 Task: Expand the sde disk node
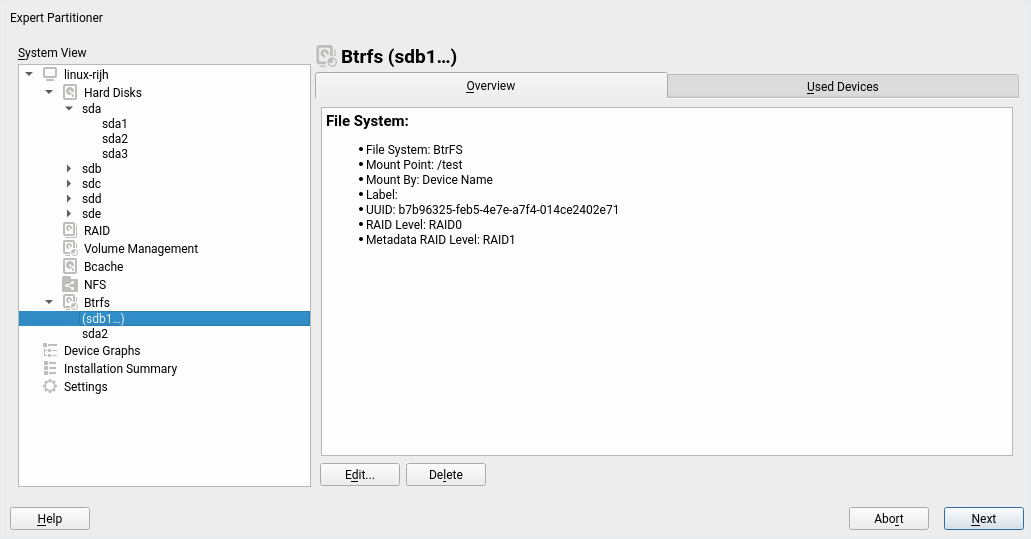coord(69,214)
